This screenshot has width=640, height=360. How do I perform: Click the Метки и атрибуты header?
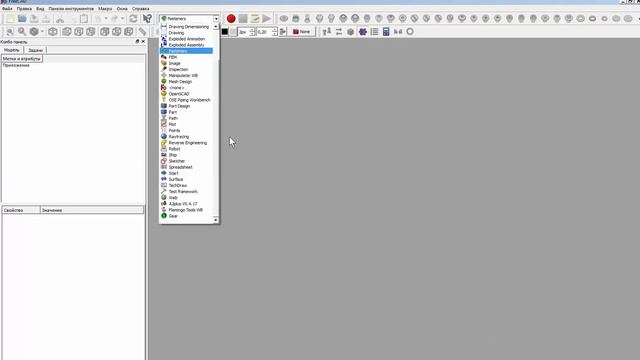coord(21,59)
